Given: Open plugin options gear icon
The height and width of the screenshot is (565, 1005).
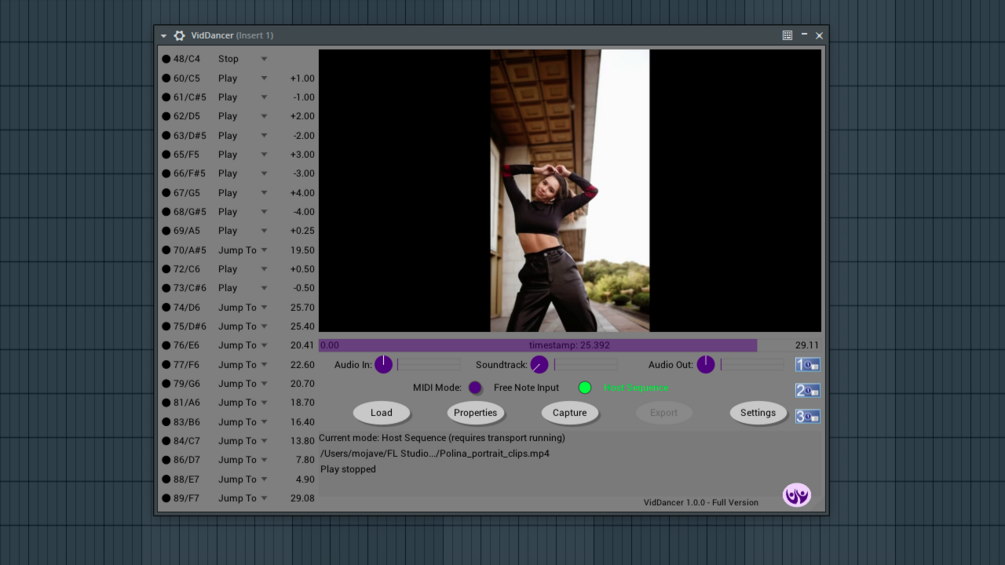Looking at the screenshot, I should coord(179,35).
